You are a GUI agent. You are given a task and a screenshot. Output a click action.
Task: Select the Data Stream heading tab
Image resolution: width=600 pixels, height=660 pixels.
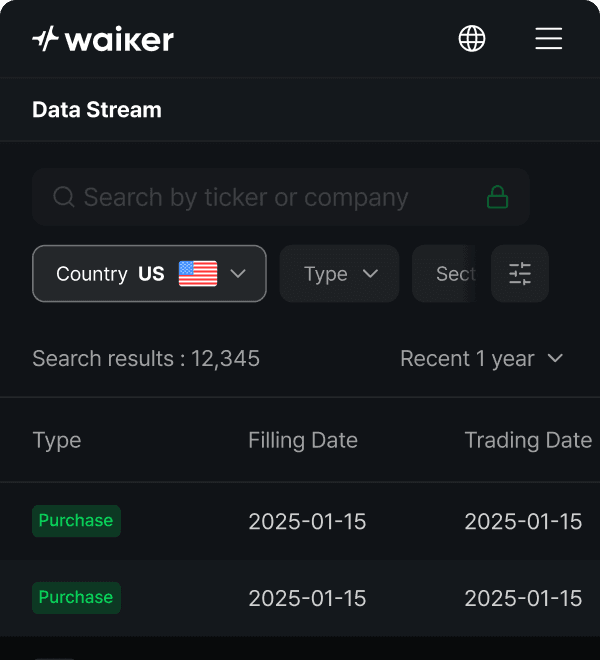tap(97, 110)
